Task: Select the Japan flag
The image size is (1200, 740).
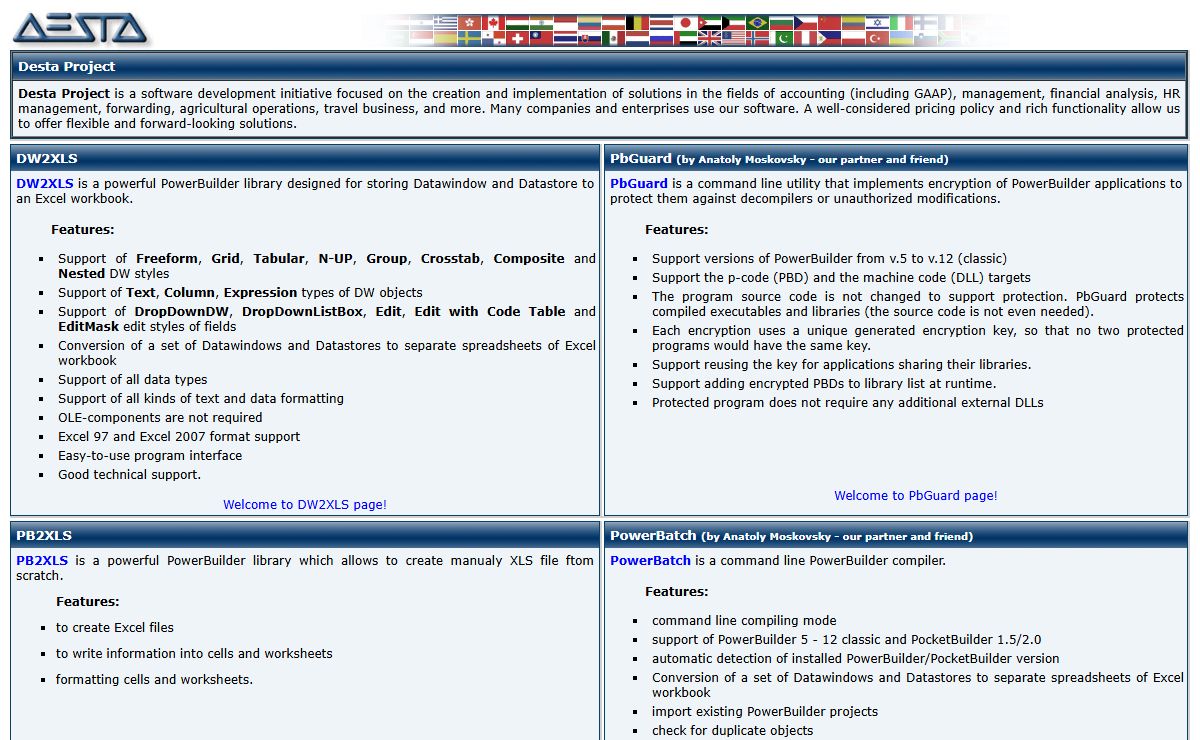Action: pos(685,22)
